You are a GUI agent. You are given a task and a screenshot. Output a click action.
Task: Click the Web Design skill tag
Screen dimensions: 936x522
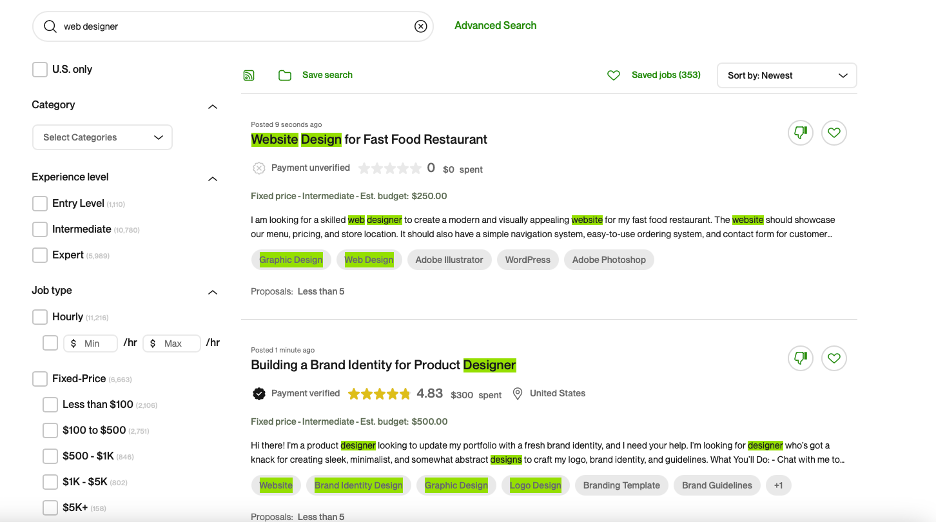[x=369, y=260]
